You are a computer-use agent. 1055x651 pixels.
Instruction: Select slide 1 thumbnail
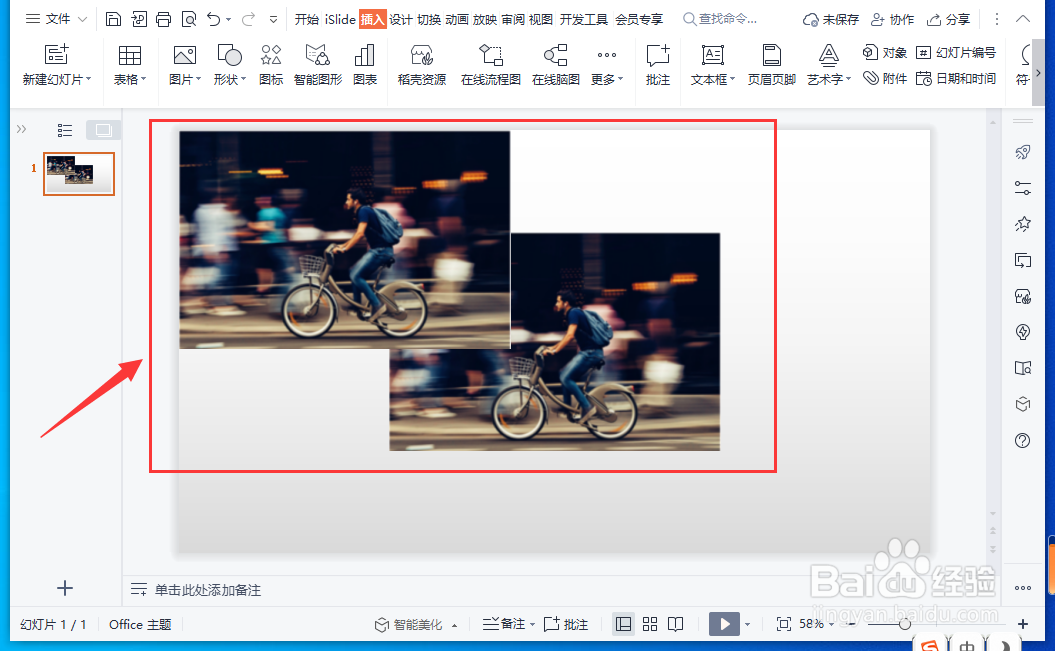(x=79, y=174)
